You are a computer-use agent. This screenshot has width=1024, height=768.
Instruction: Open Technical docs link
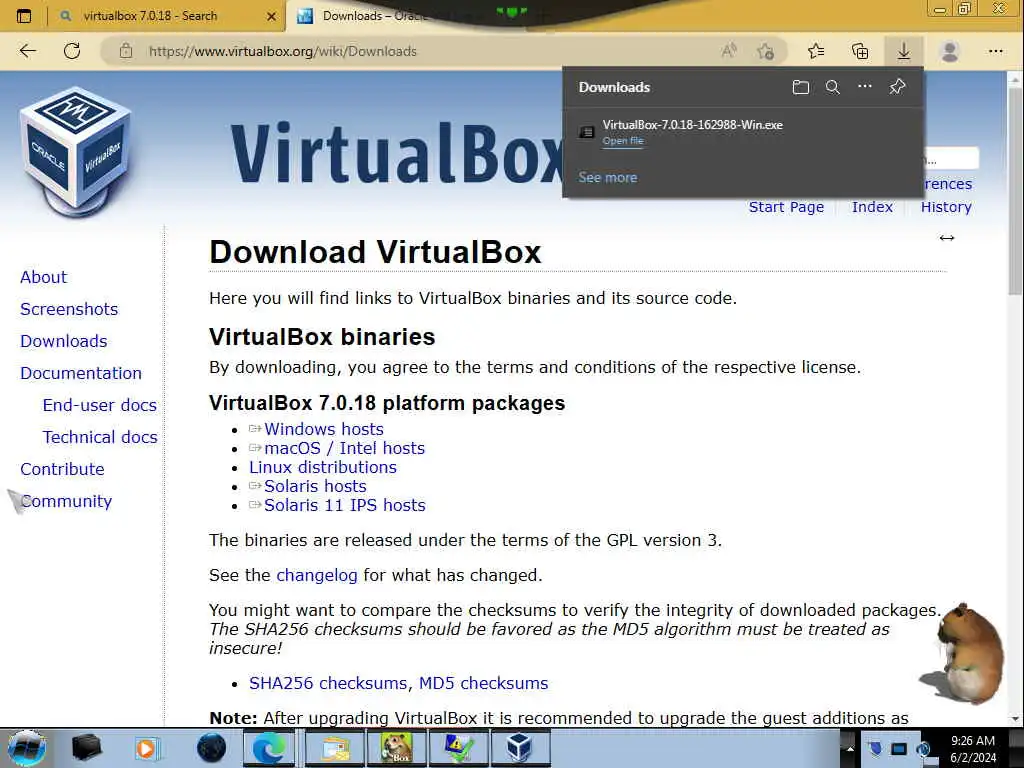click(100, 437)
